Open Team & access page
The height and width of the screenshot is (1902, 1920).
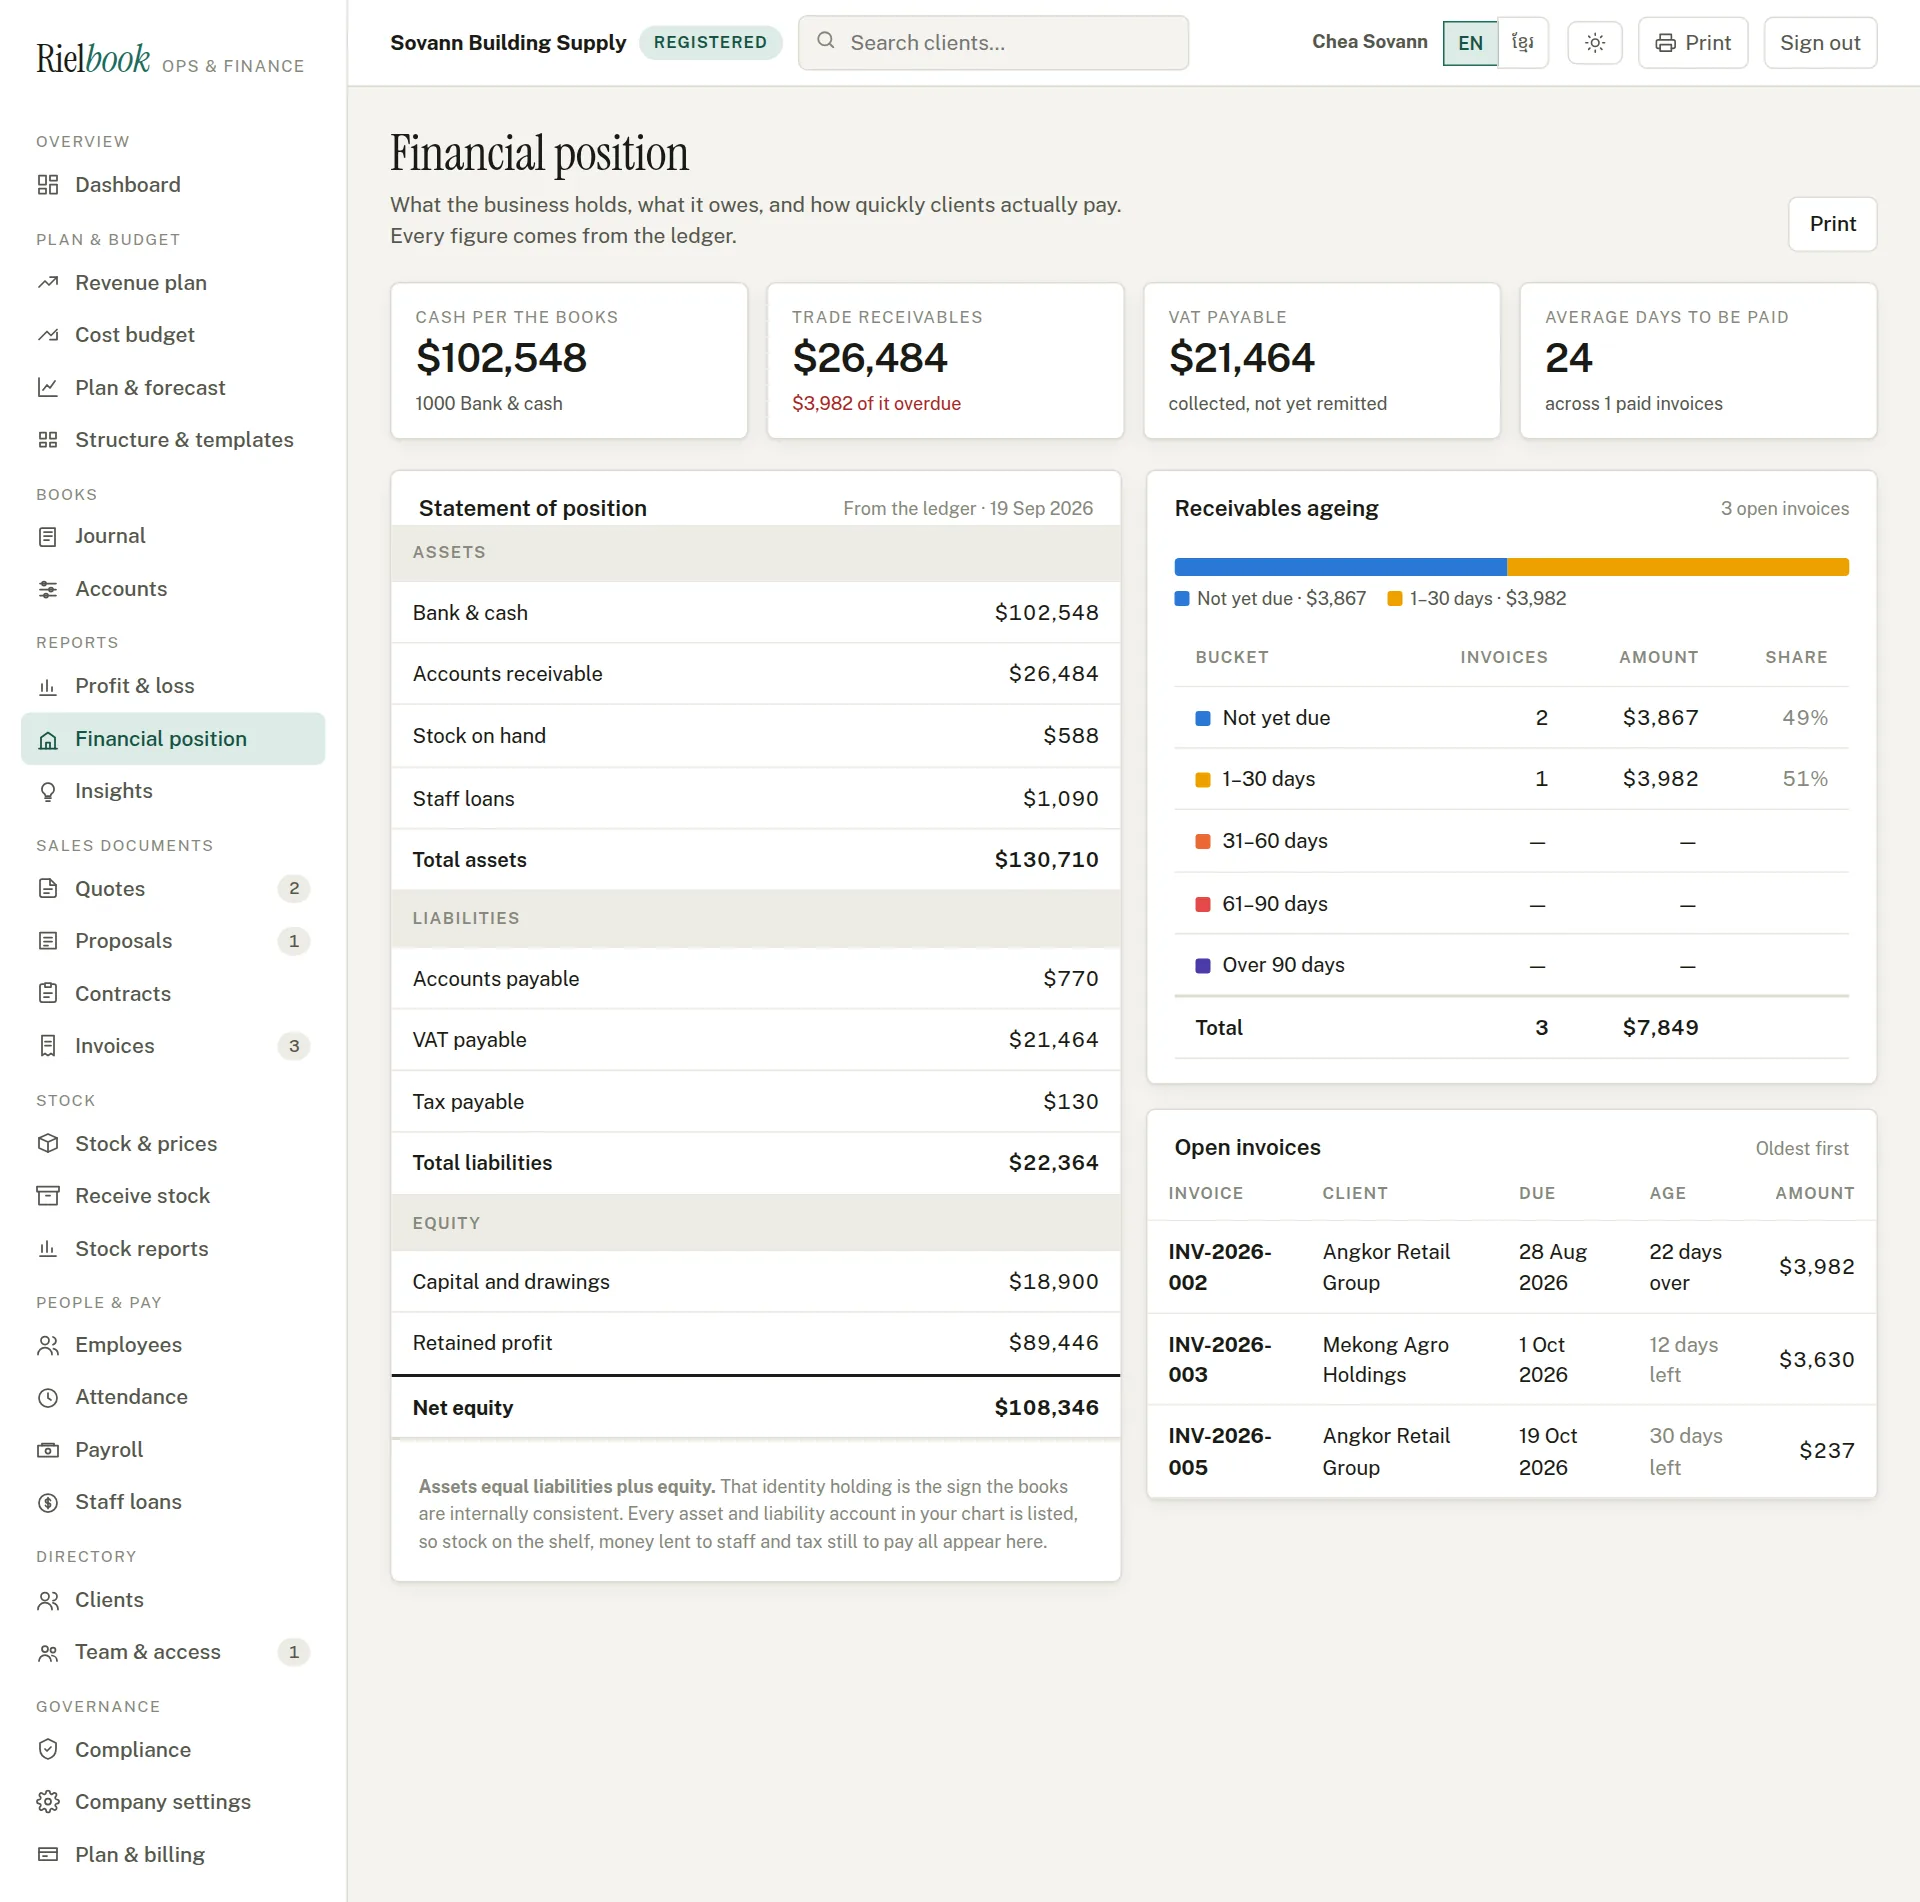pyautogui.click(x=172, y=1652)
